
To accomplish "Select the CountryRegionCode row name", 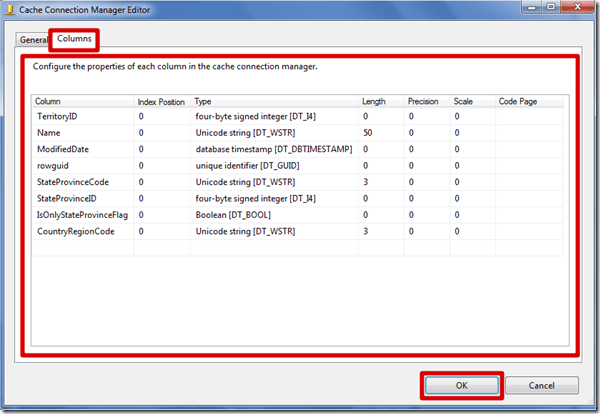I will point(76,231).
